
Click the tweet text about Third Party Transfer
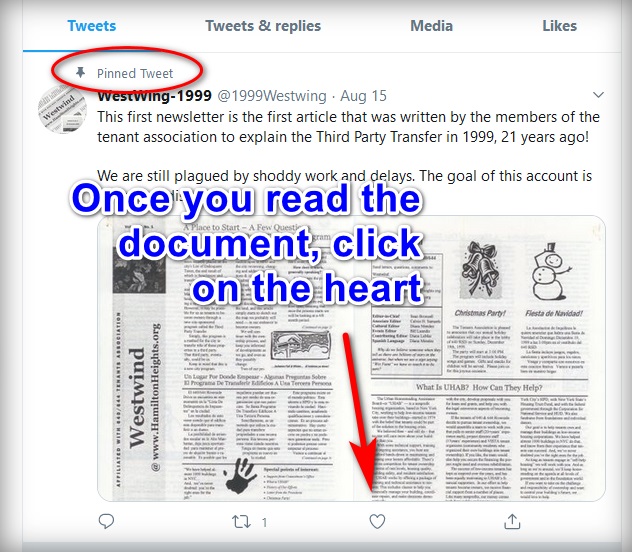click(348, 127)
